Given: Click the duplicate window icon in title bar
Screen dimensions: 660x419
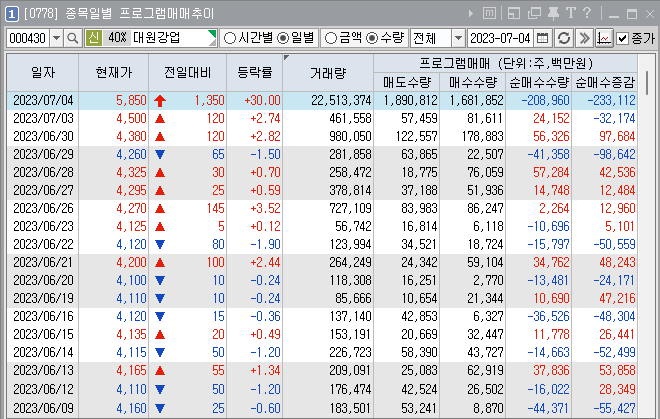Looking at the screenshot, I should tap(534, 13).
